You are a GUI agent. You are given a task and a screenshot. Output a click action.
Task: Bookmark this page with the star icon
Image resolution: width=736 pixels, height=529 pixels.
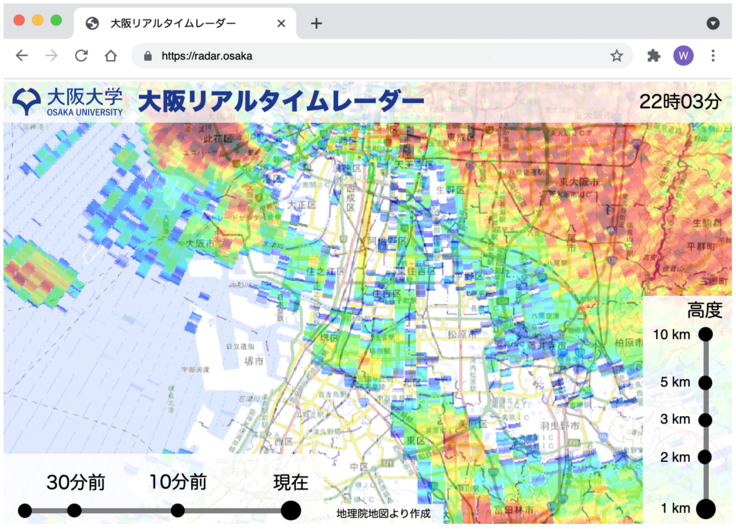[617, 56]
